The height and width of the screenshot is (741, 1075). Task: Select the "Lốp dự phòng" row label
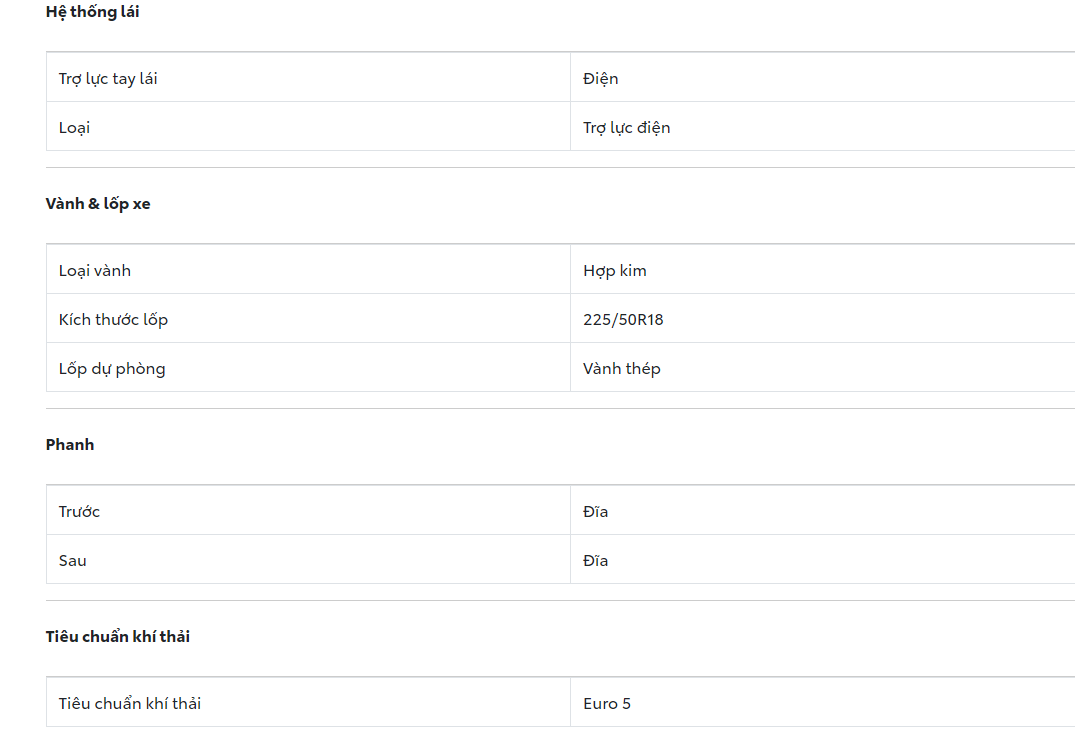click(112, 369)
